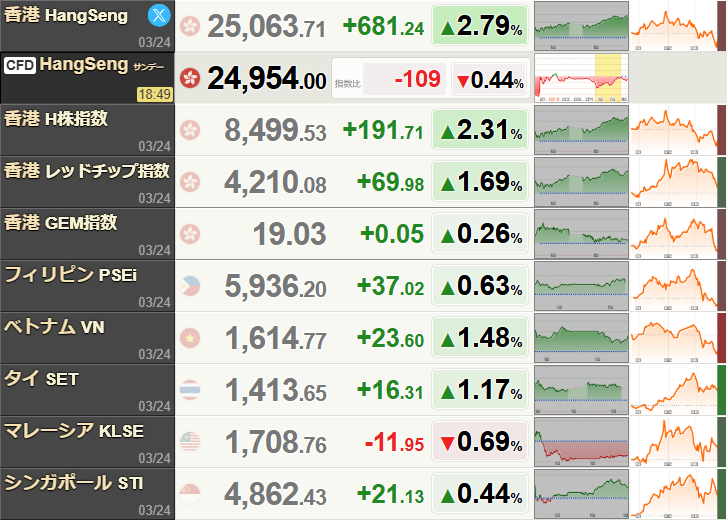Click the intraday chart in the PSEi row
This screenshot has height=520, width=727.
coord(581,286)
